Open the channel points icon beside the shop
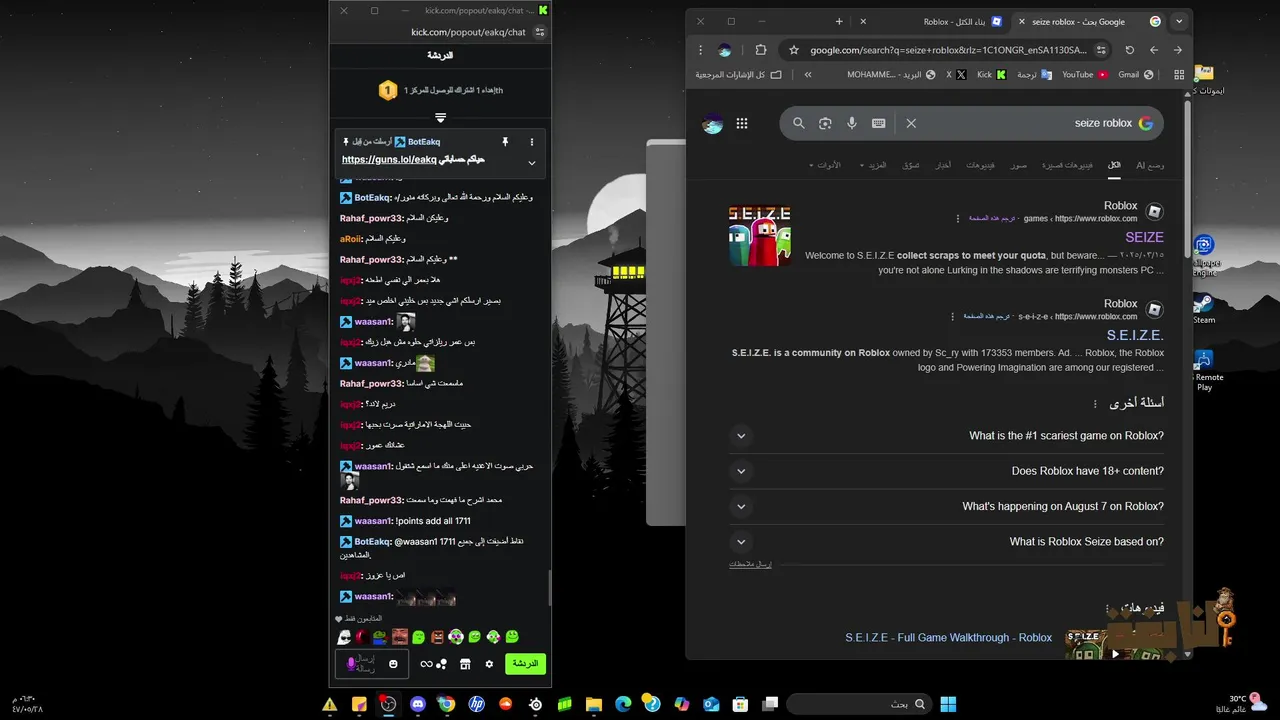 [433, 664]
